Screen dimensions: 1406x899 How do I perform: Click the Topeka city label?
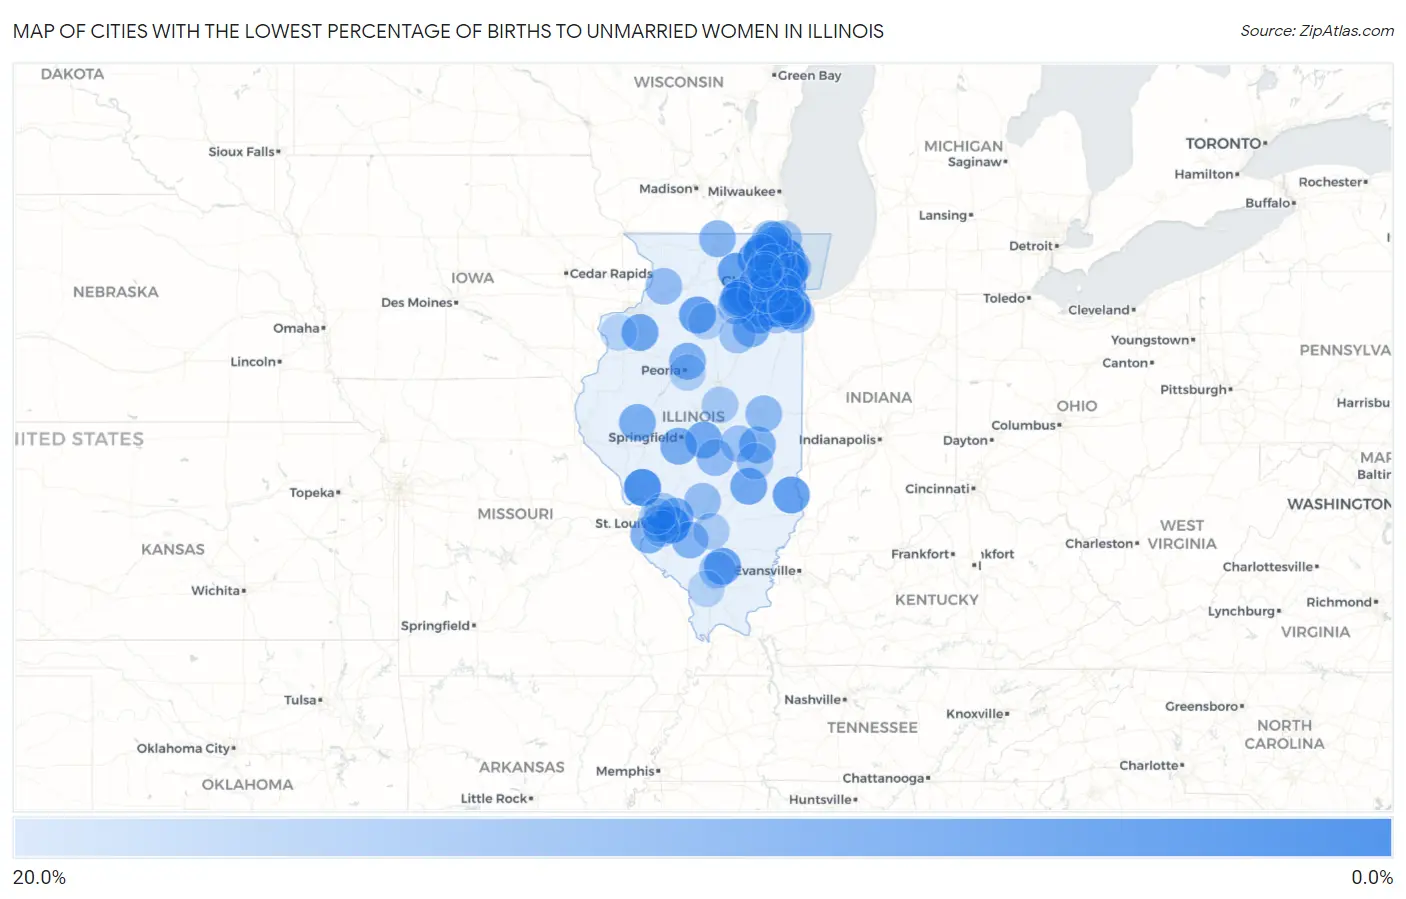pos(314,492)
